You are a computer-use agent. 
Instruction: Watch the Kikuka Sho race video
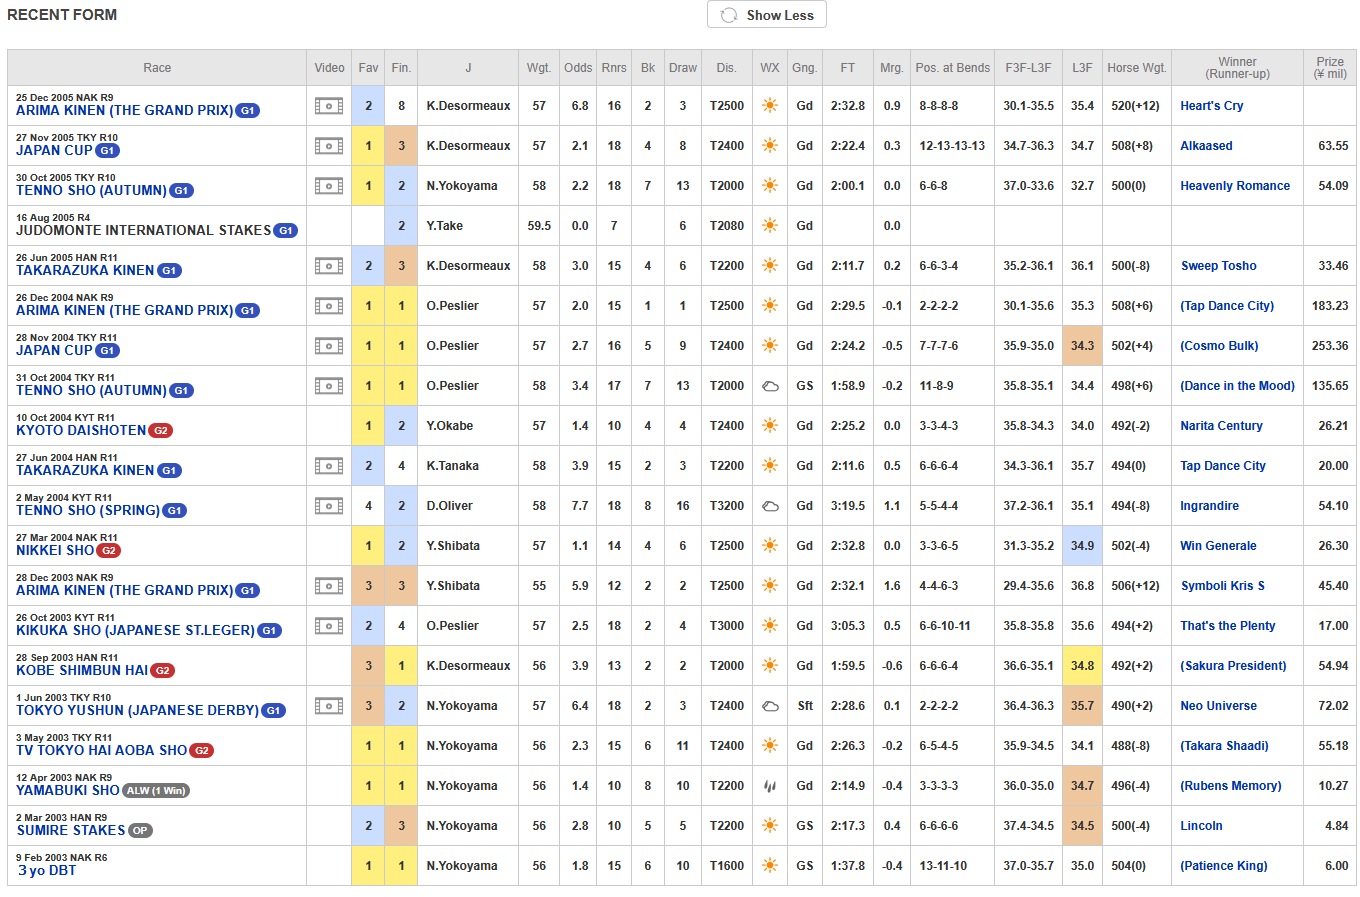pyautogui.click(x=329, y=626)
